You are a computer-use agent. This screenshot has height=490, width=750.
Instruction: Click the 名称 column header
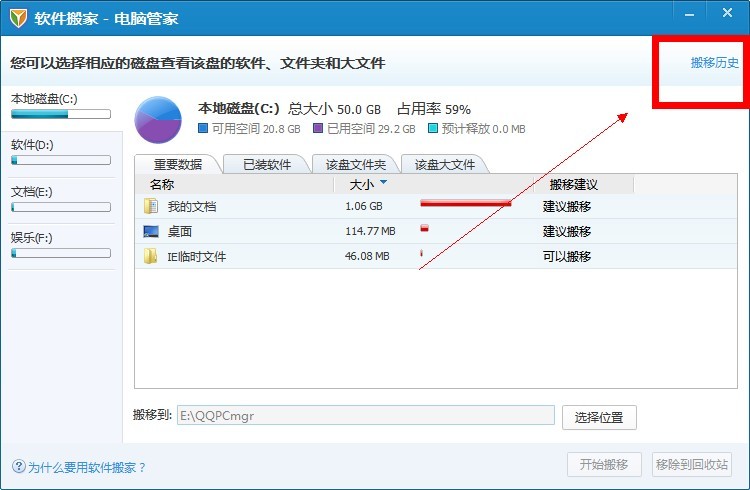[x=162, y=184]
